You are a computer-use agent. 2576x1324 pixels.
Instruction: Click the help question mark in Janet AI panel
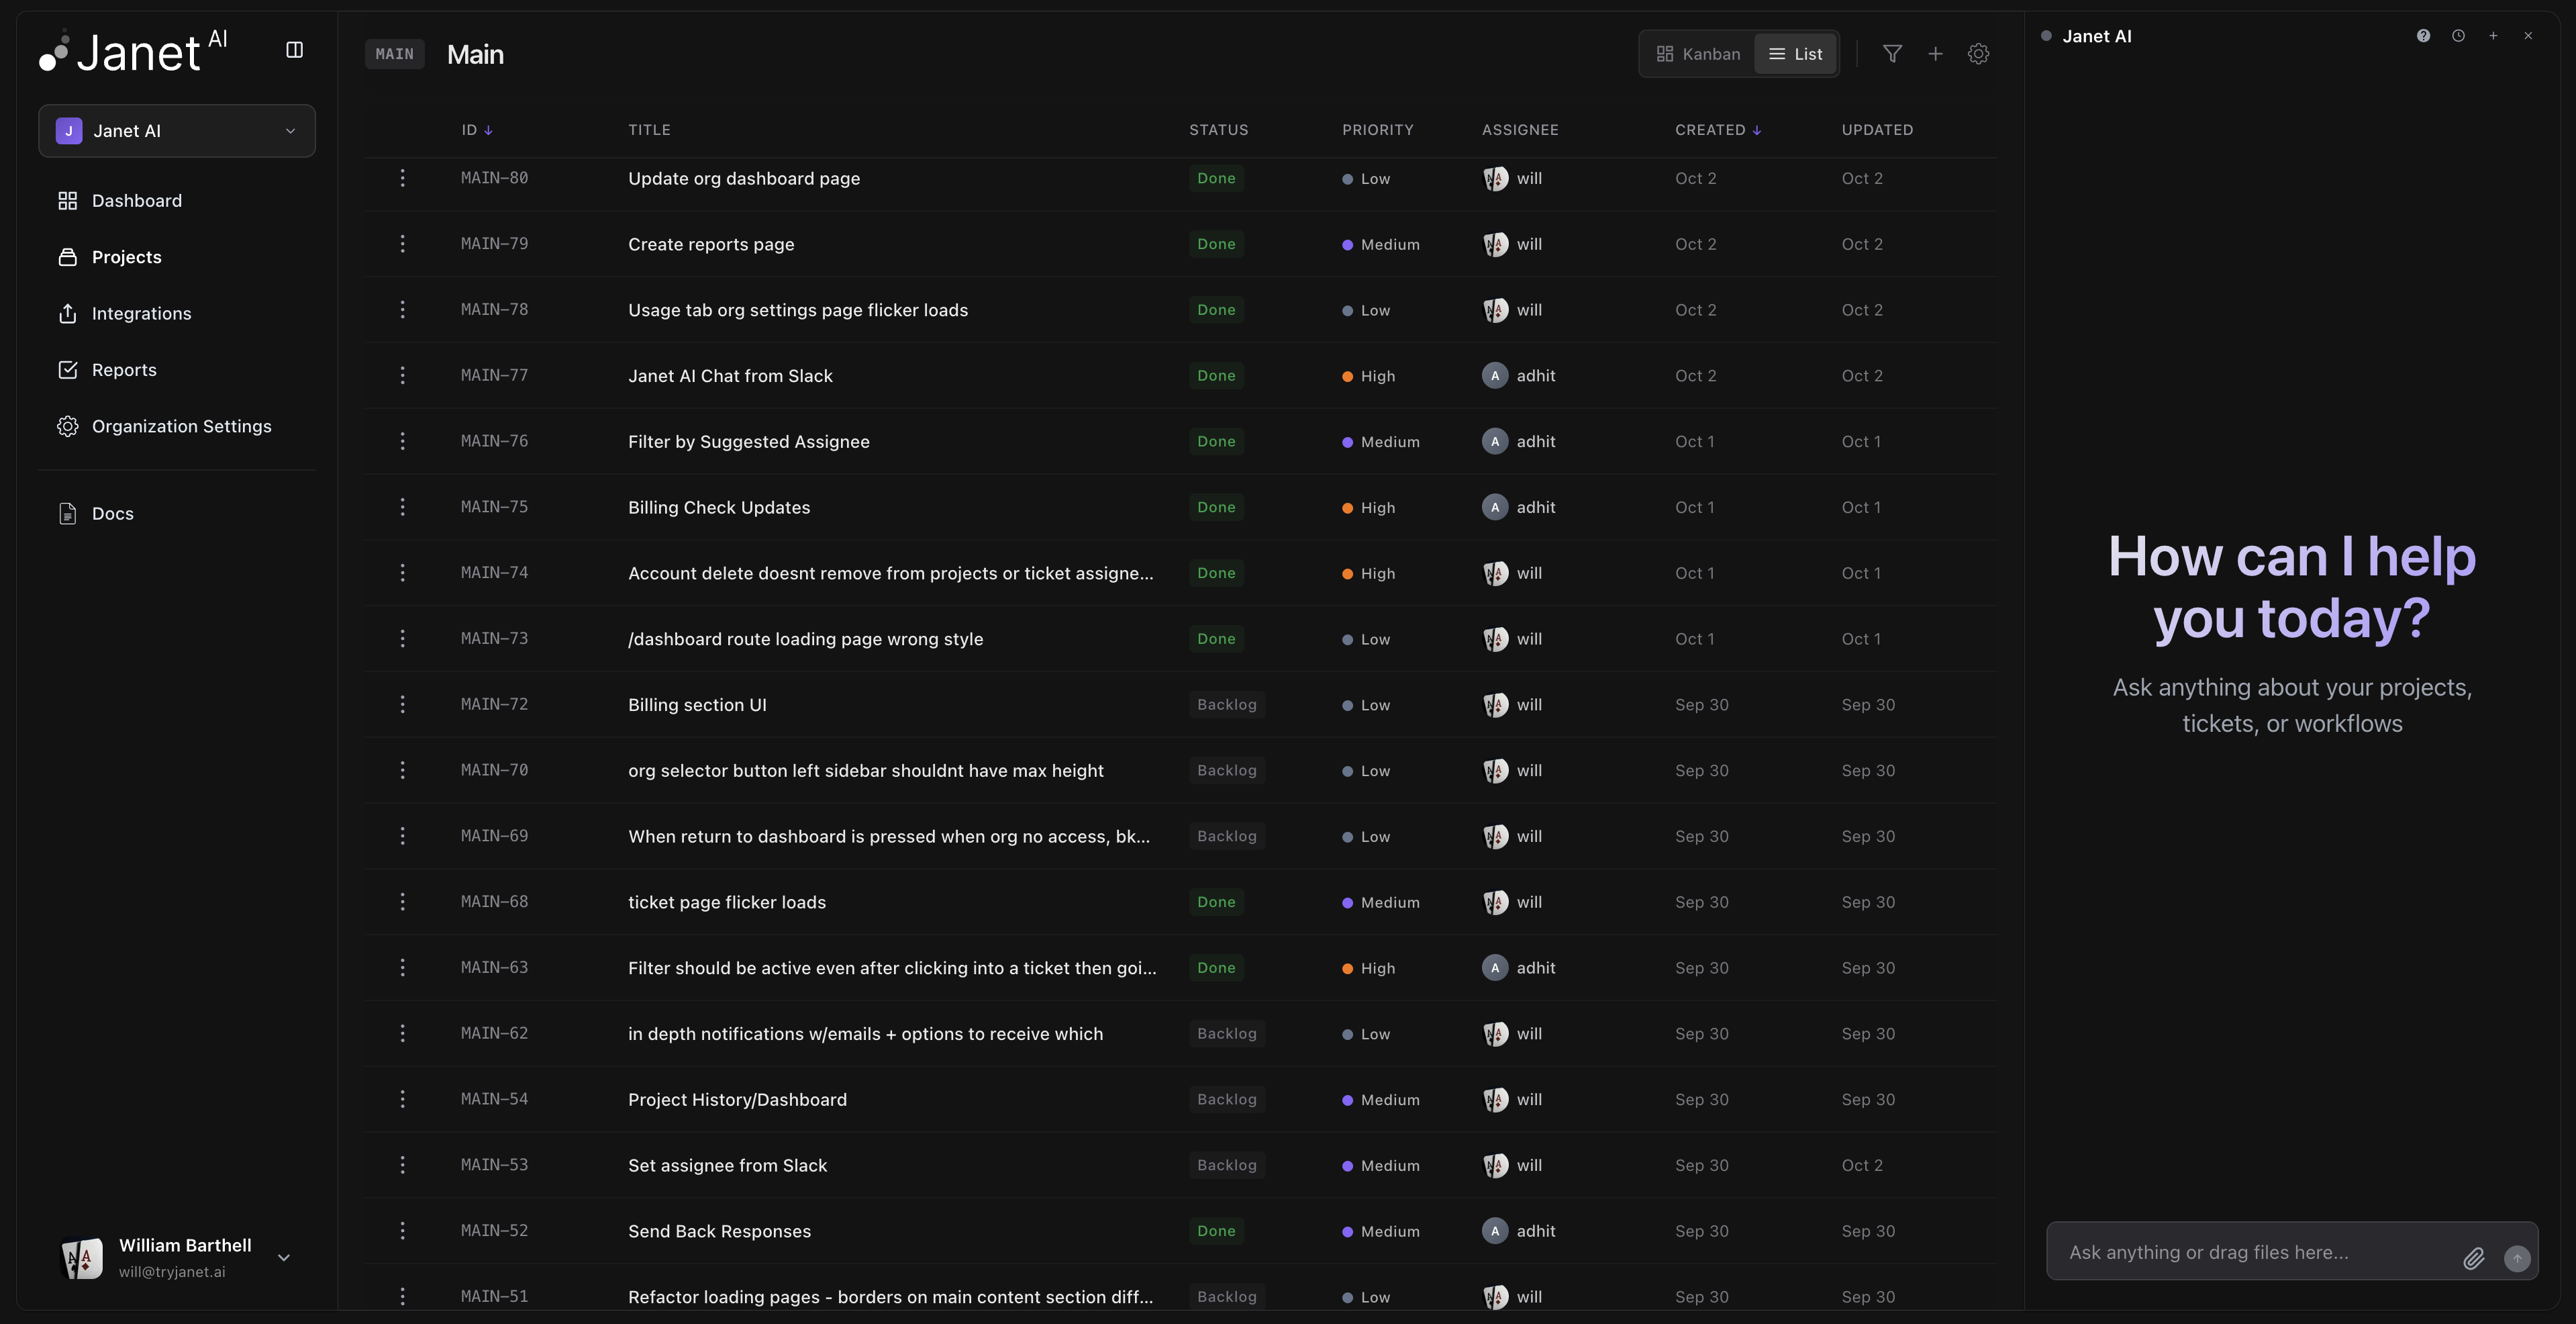coord(2423,36)
